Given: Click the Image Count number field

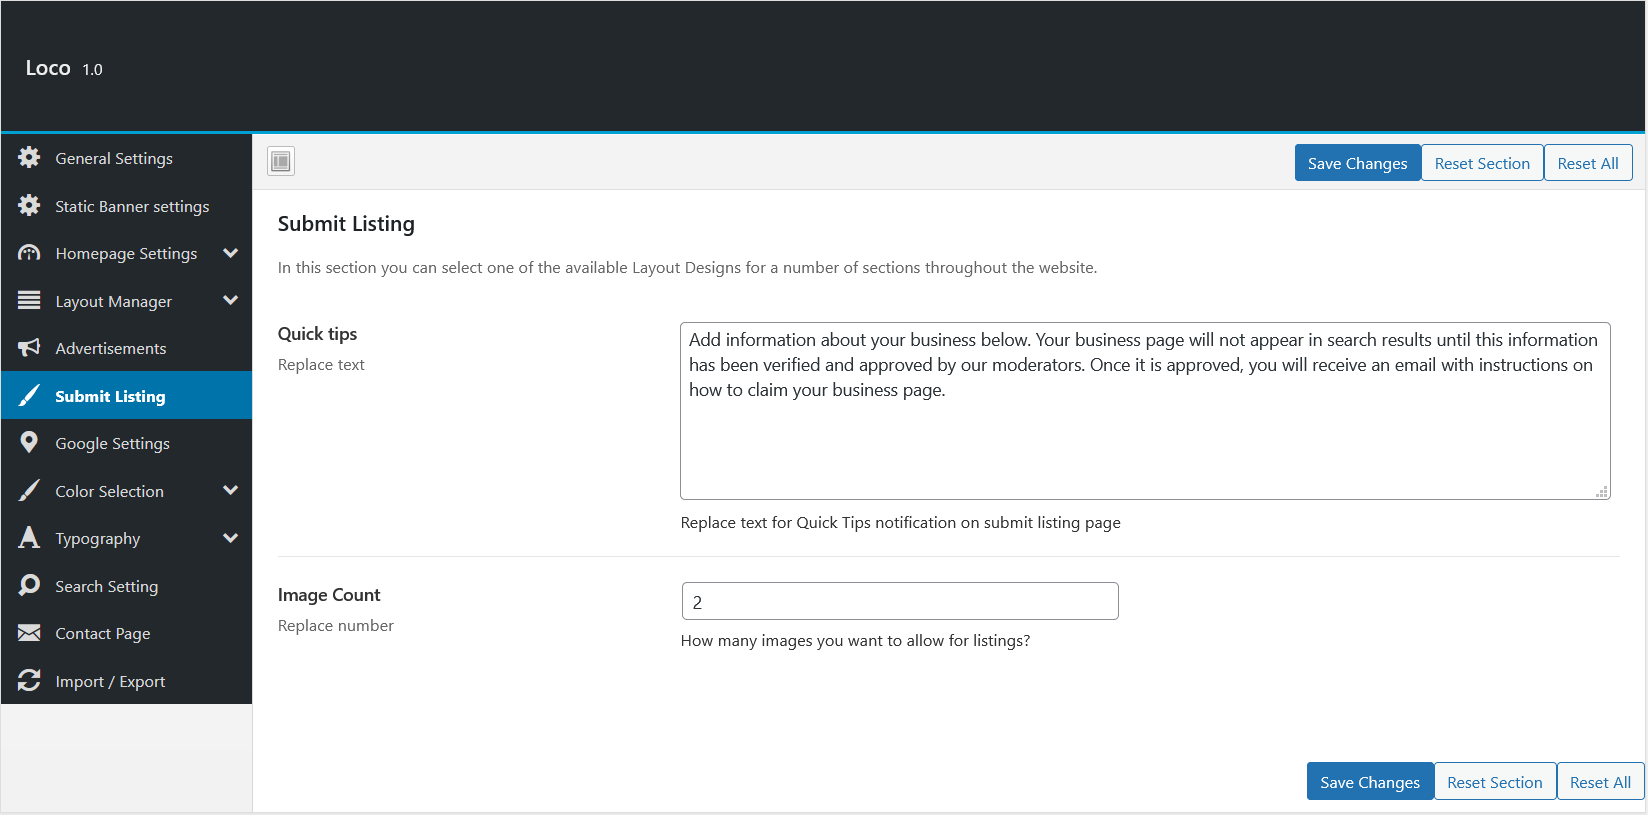Looking at the screenshot, I should (900, 601).
